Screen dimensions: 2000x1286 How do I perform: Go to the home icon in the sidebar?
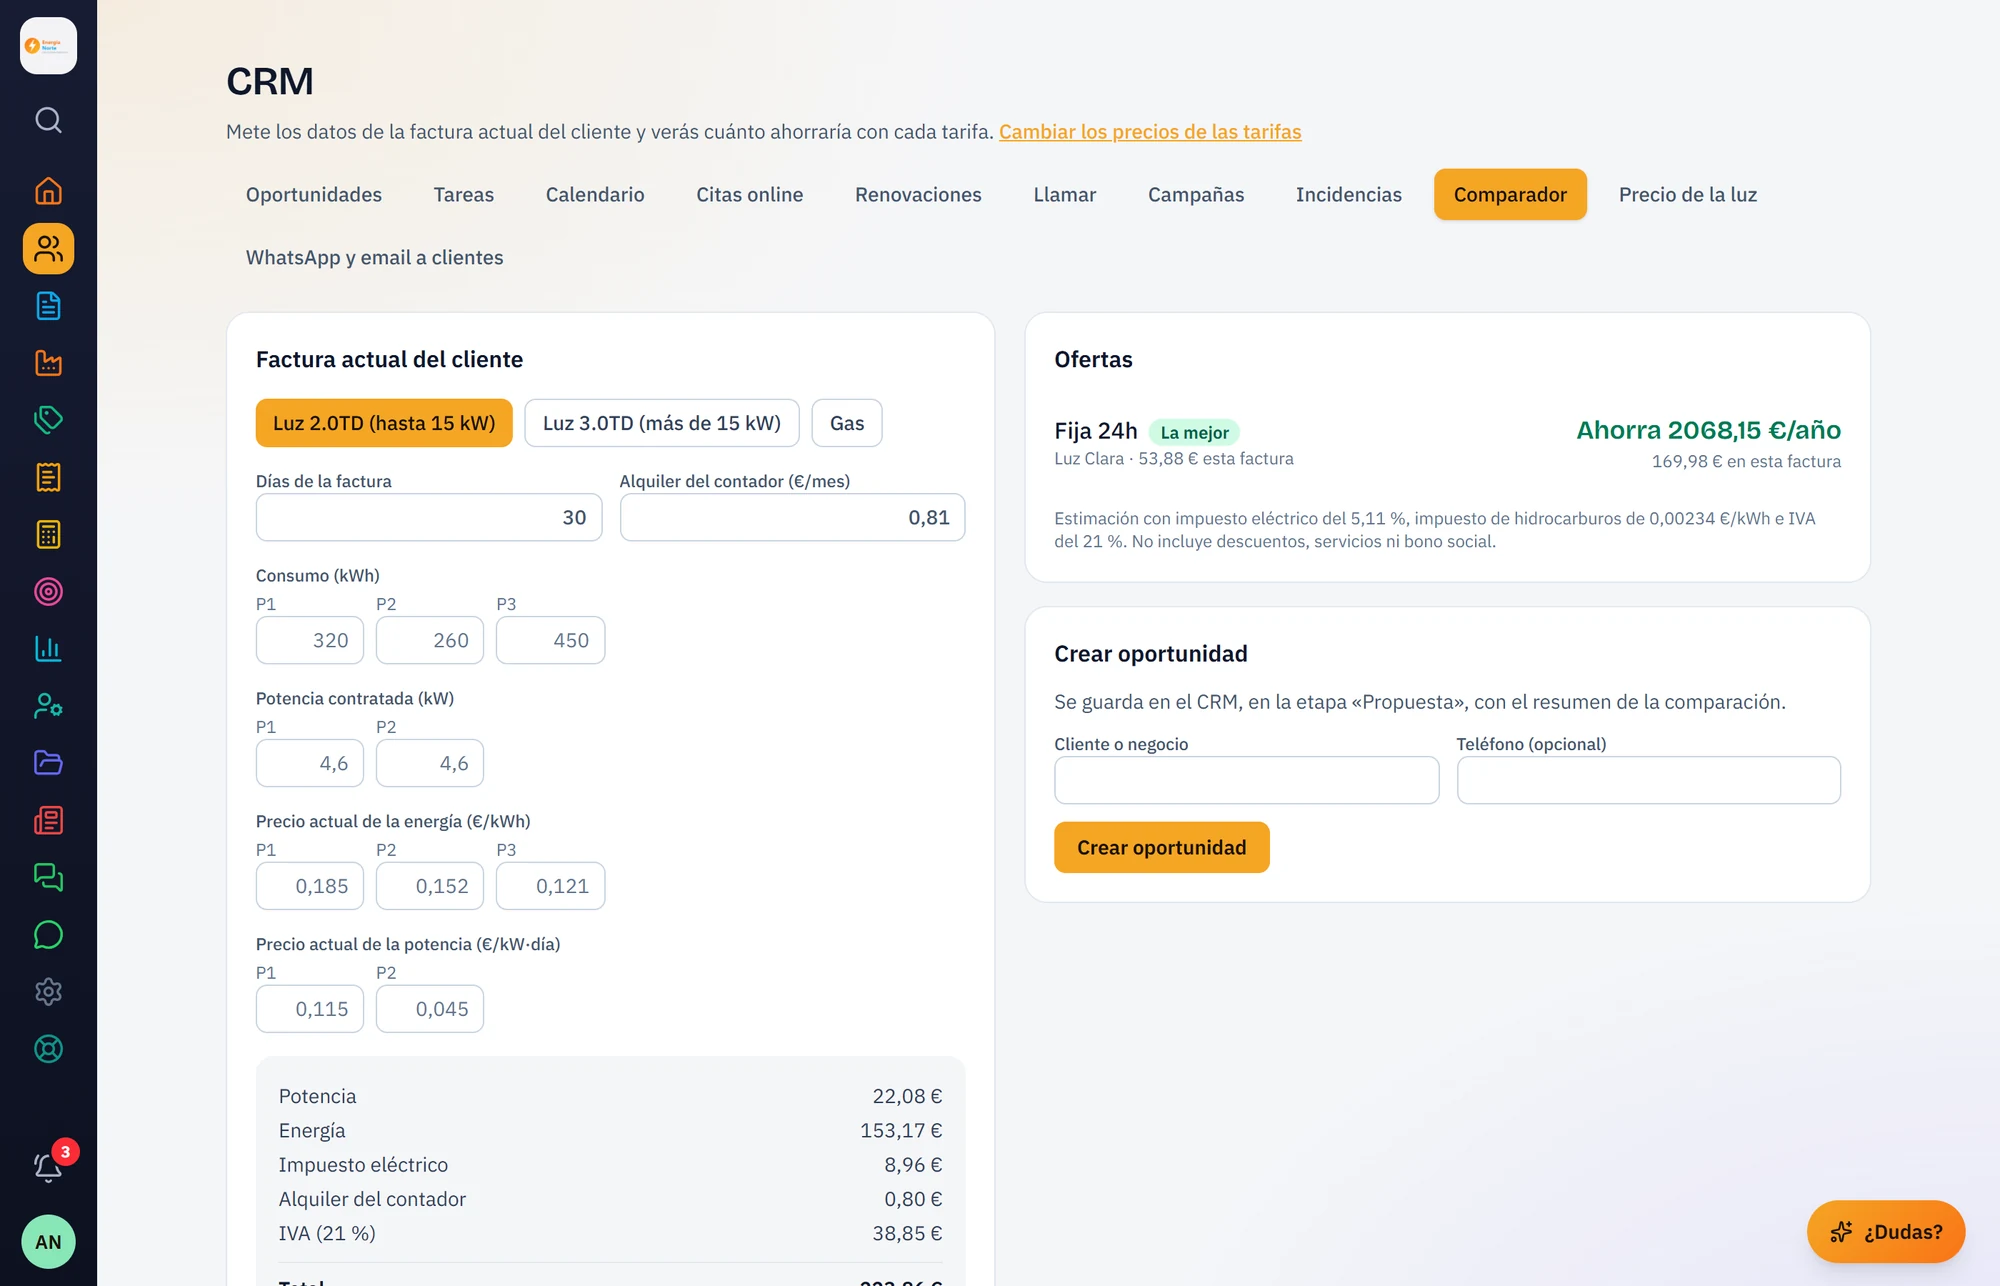(48, 191)
